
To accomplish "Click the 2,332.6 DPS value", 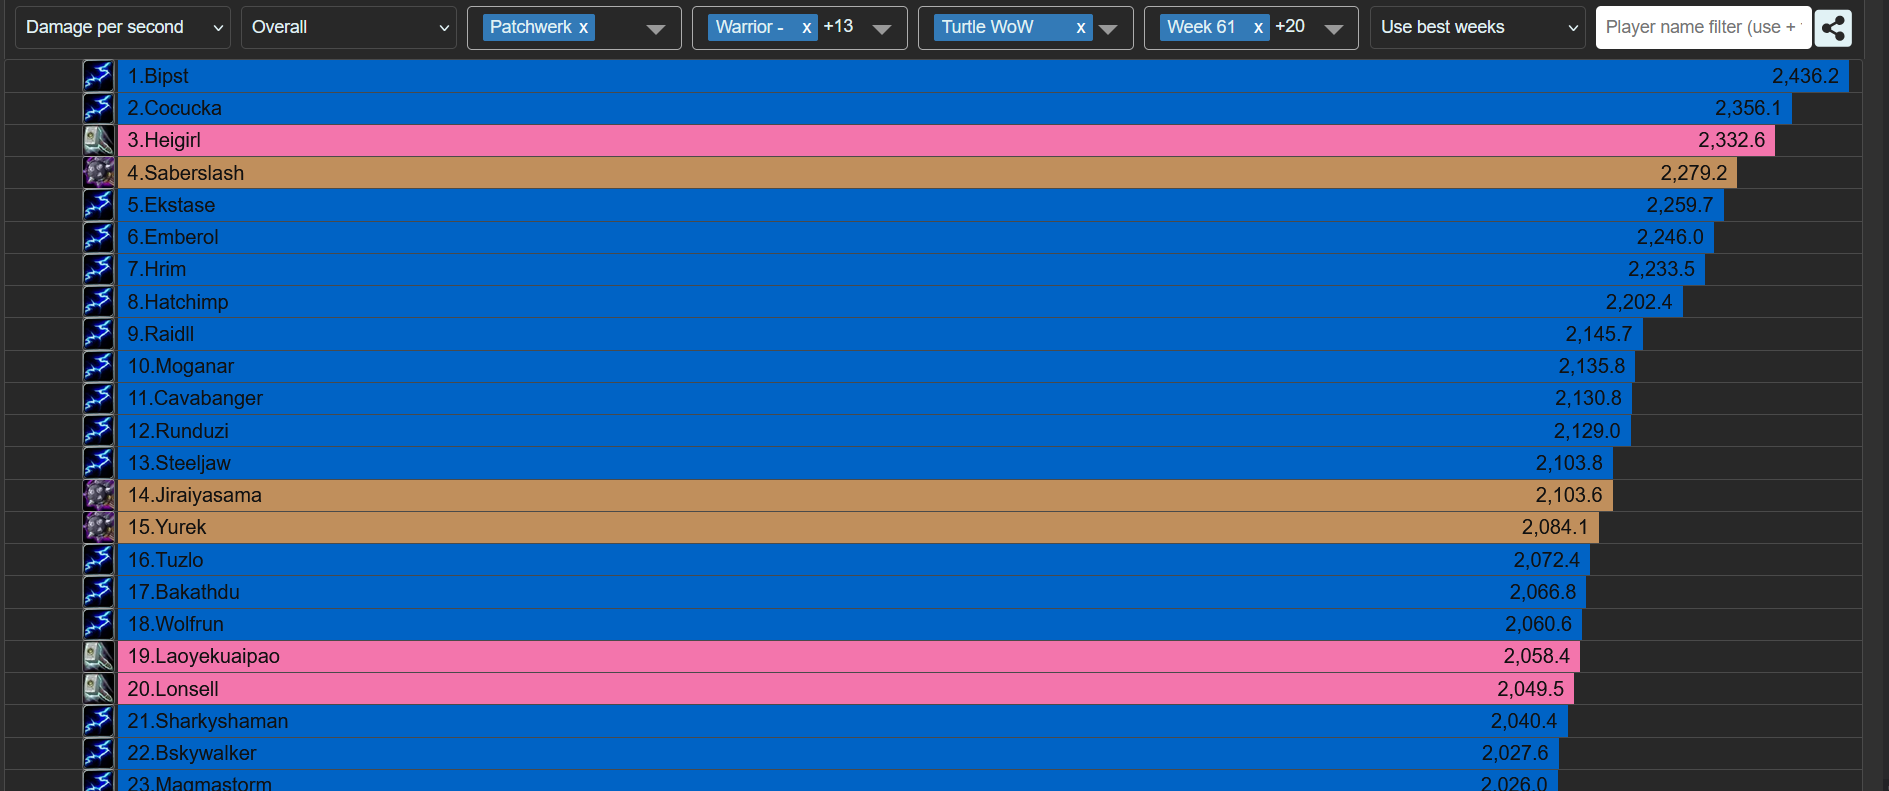I will pyautogui.click(x=1731, y=140).
